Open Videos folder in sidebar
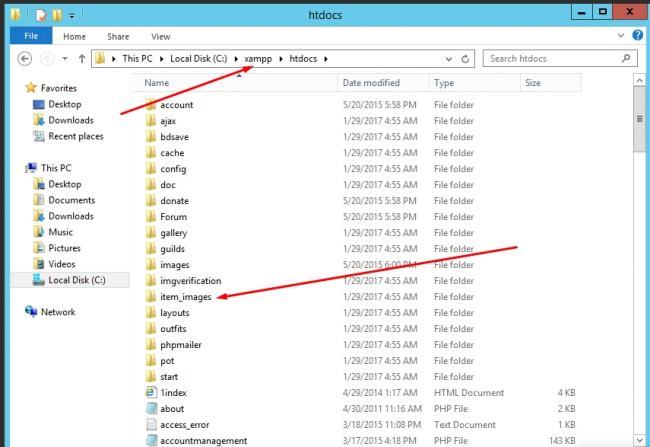The height and width of the screenshot is (447, 650). pyautogui.click(x=62, y=264)
